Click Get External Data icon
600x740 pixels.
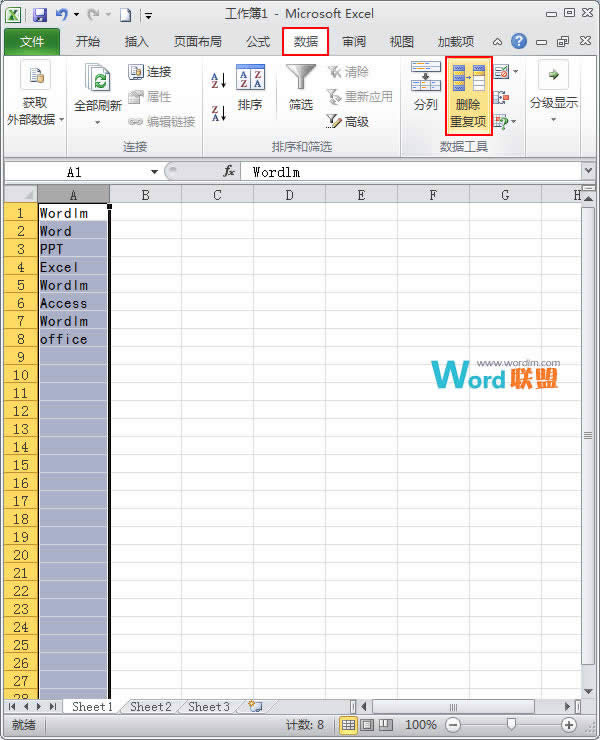[x=35, y=76]
